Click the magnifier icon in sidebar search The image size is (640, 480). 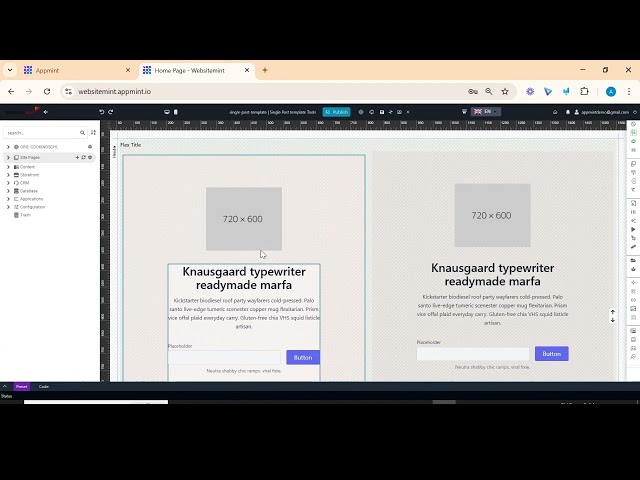pos(82,133)
